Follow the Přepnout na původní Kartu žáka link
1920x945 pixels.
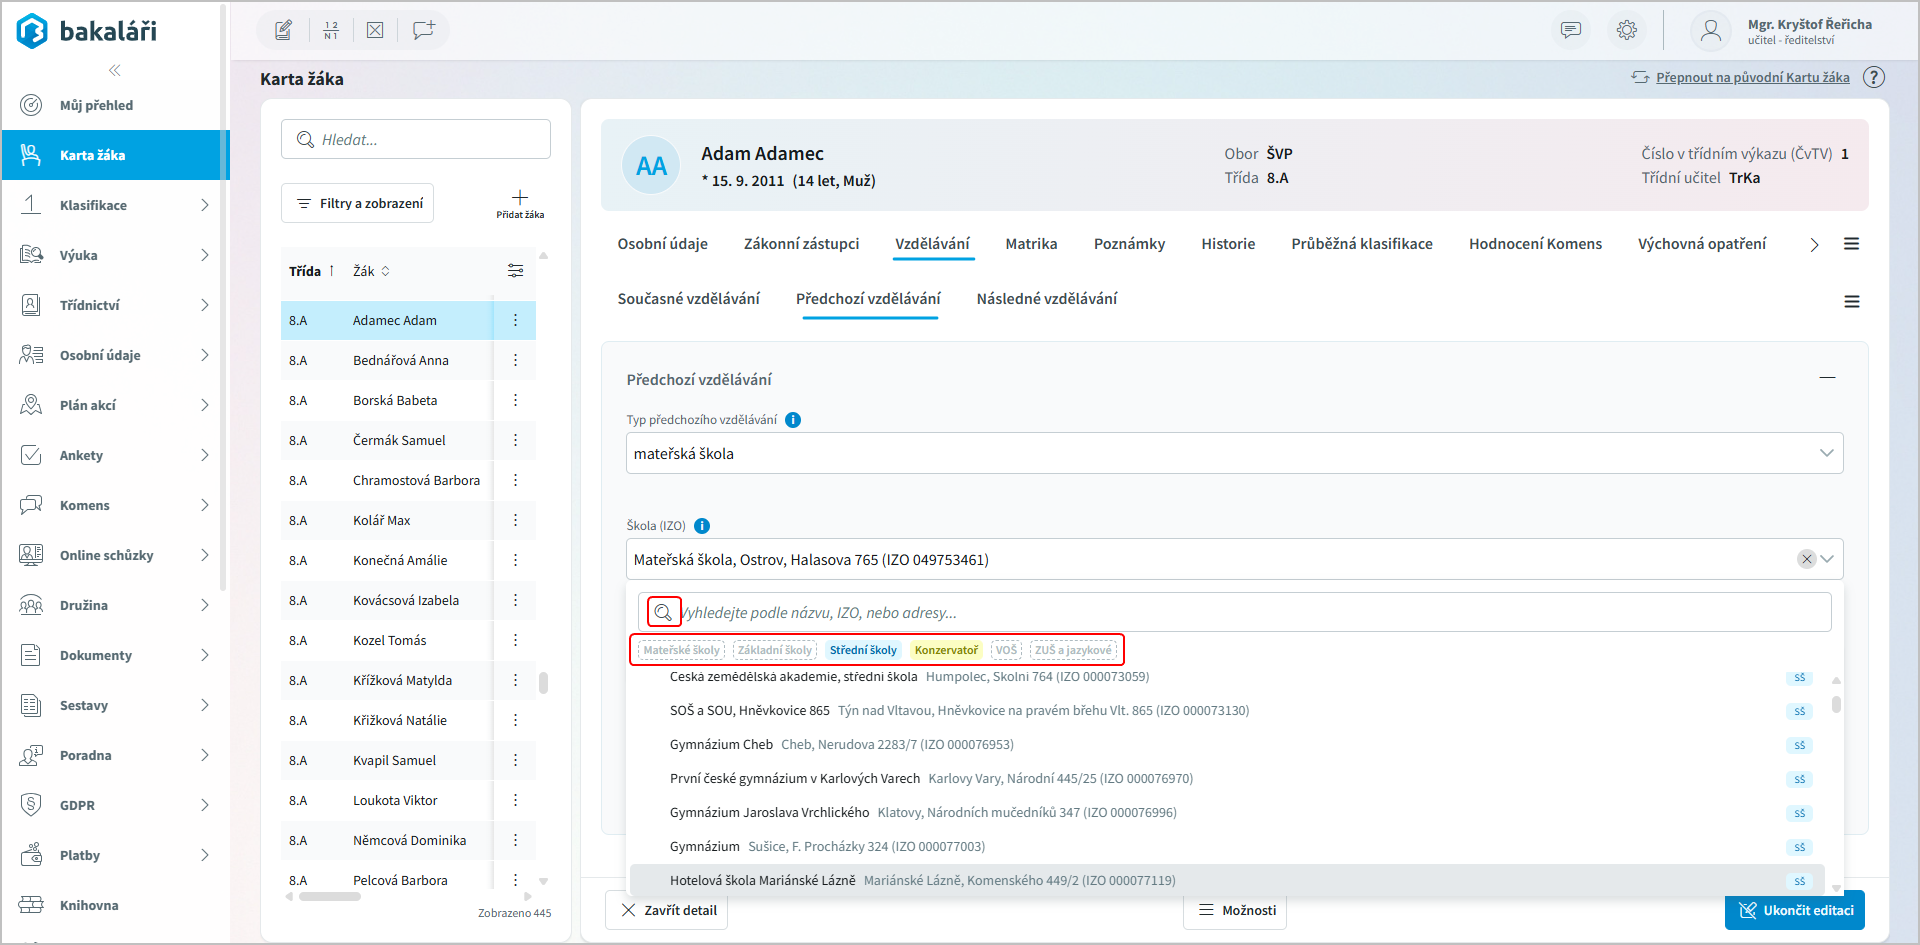pos(1752,78)
